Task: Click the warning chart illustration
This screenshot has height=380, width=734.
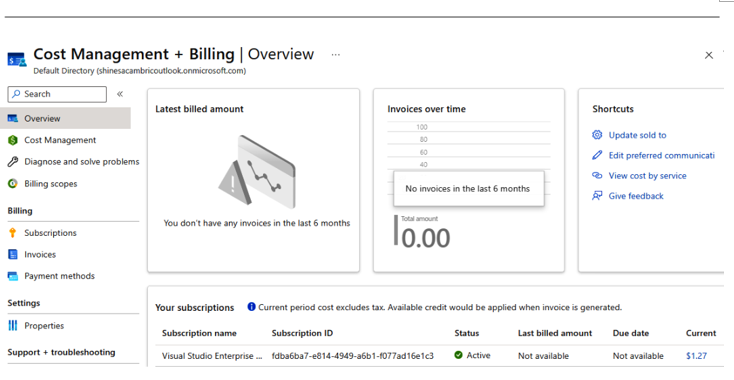Action: (x=257, y=172)
